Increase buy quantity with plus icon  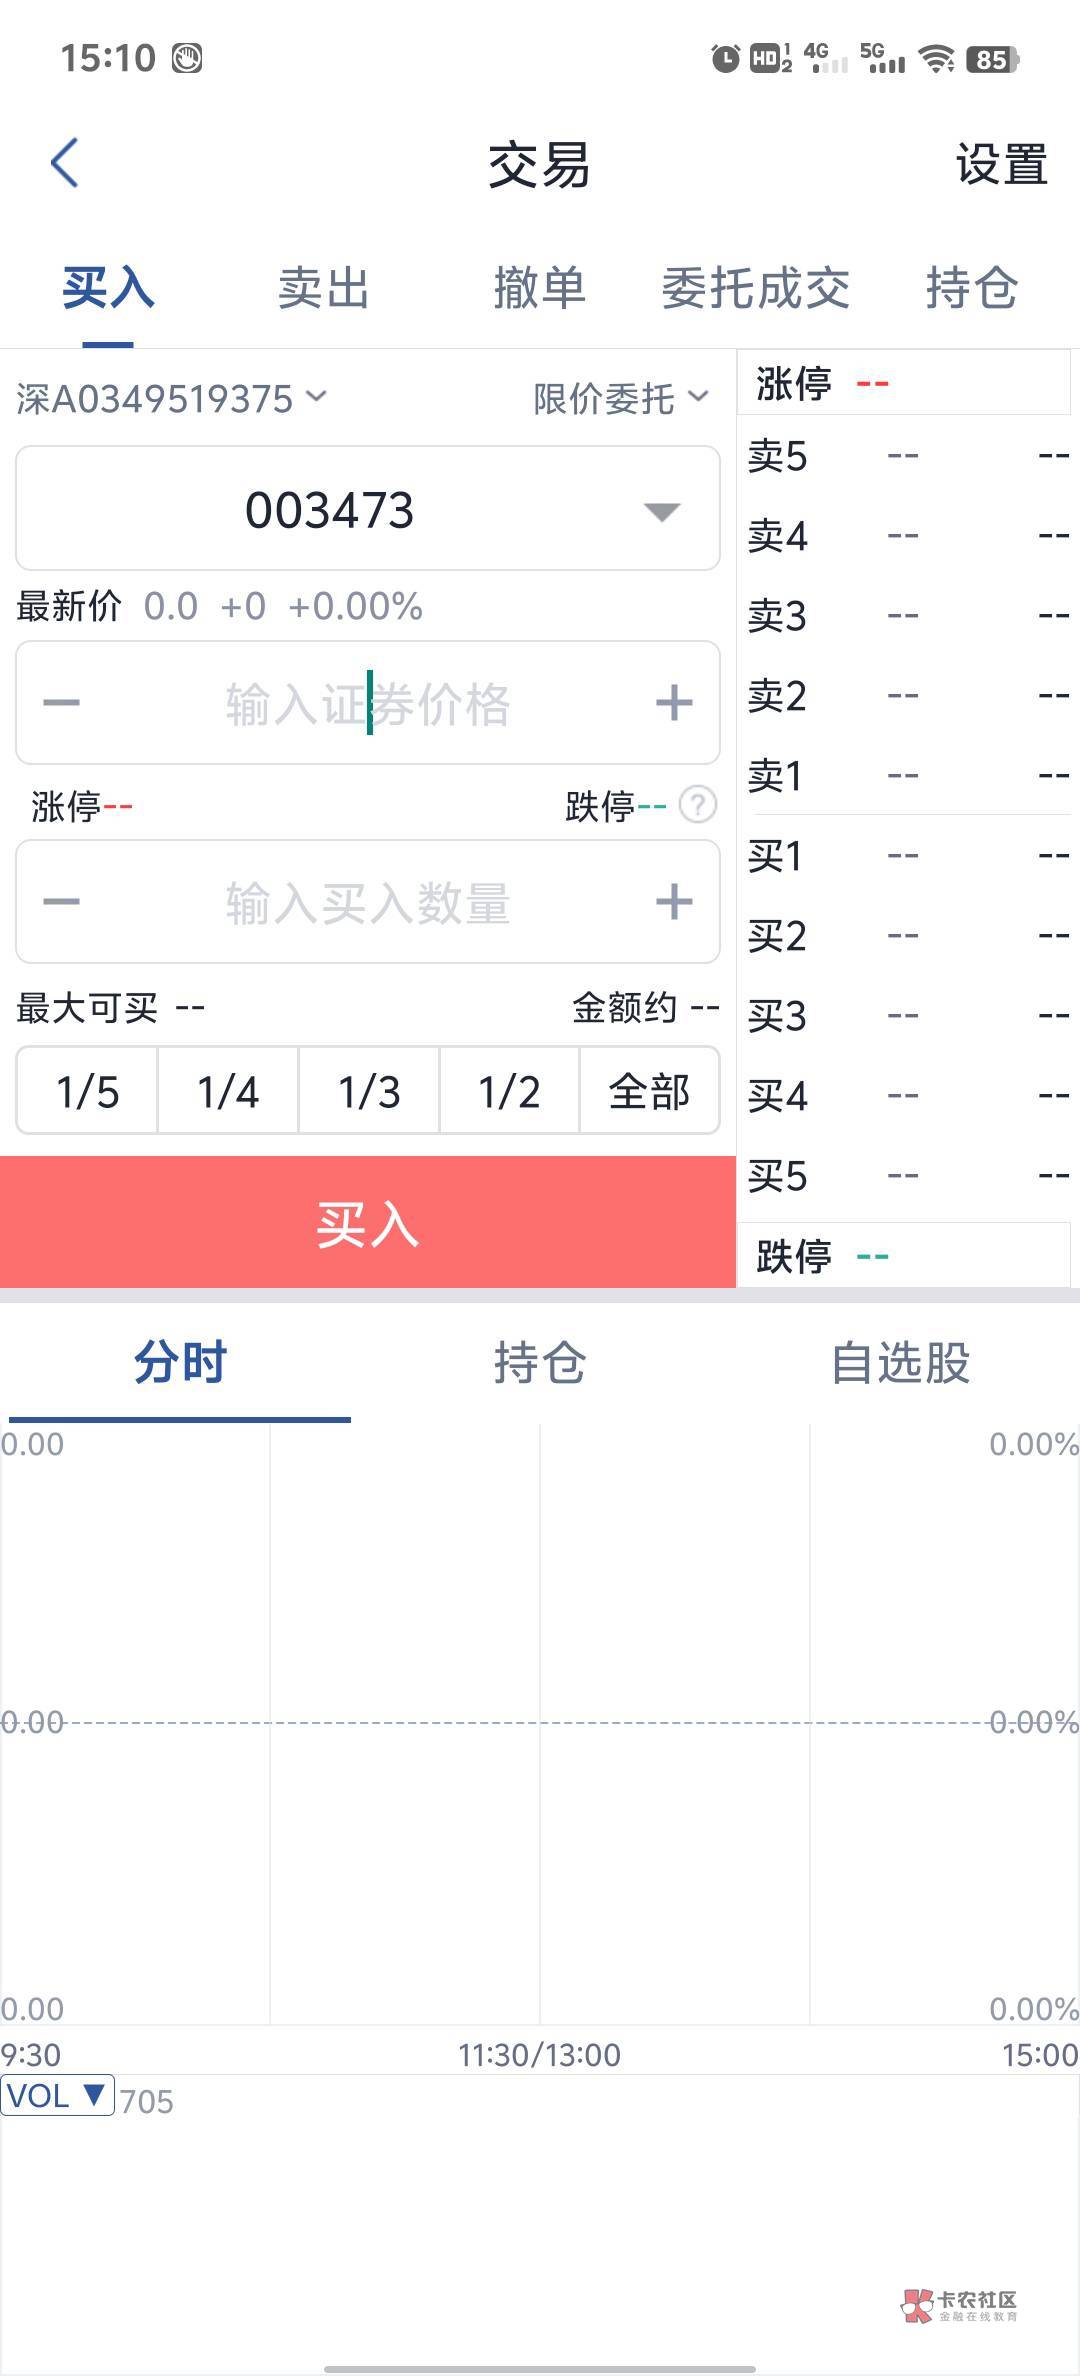tap(674, 902)
